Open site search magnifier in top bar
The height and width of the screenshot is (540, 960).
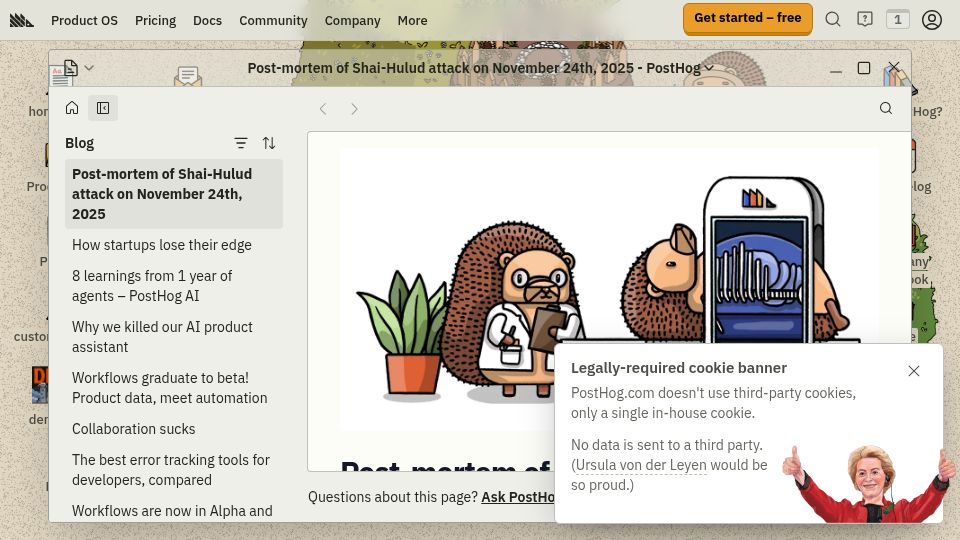(x=833, y=20)
